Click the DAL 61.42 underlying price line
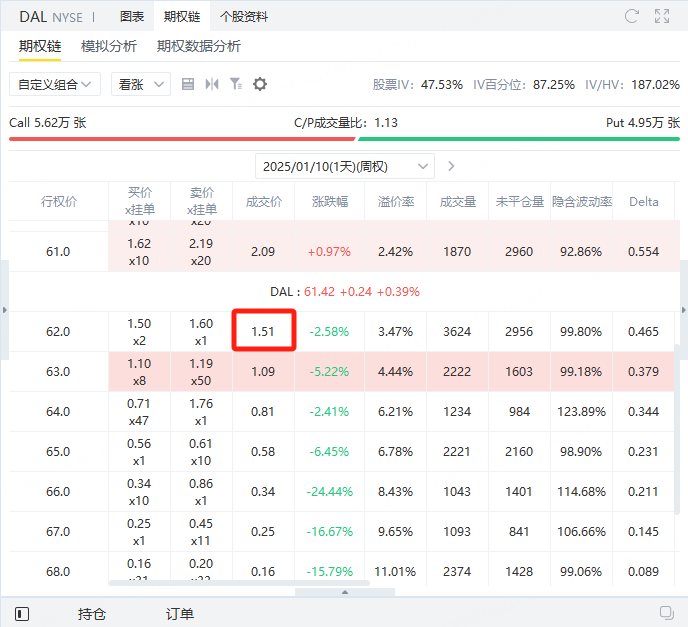The width and height of the screenshot is (688, 627). (x=345, y=291)
